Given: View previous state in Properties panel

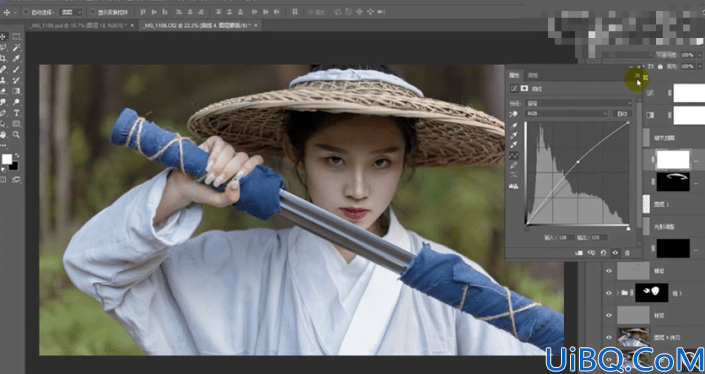Looking at the screenshot, I should (591, 253).
